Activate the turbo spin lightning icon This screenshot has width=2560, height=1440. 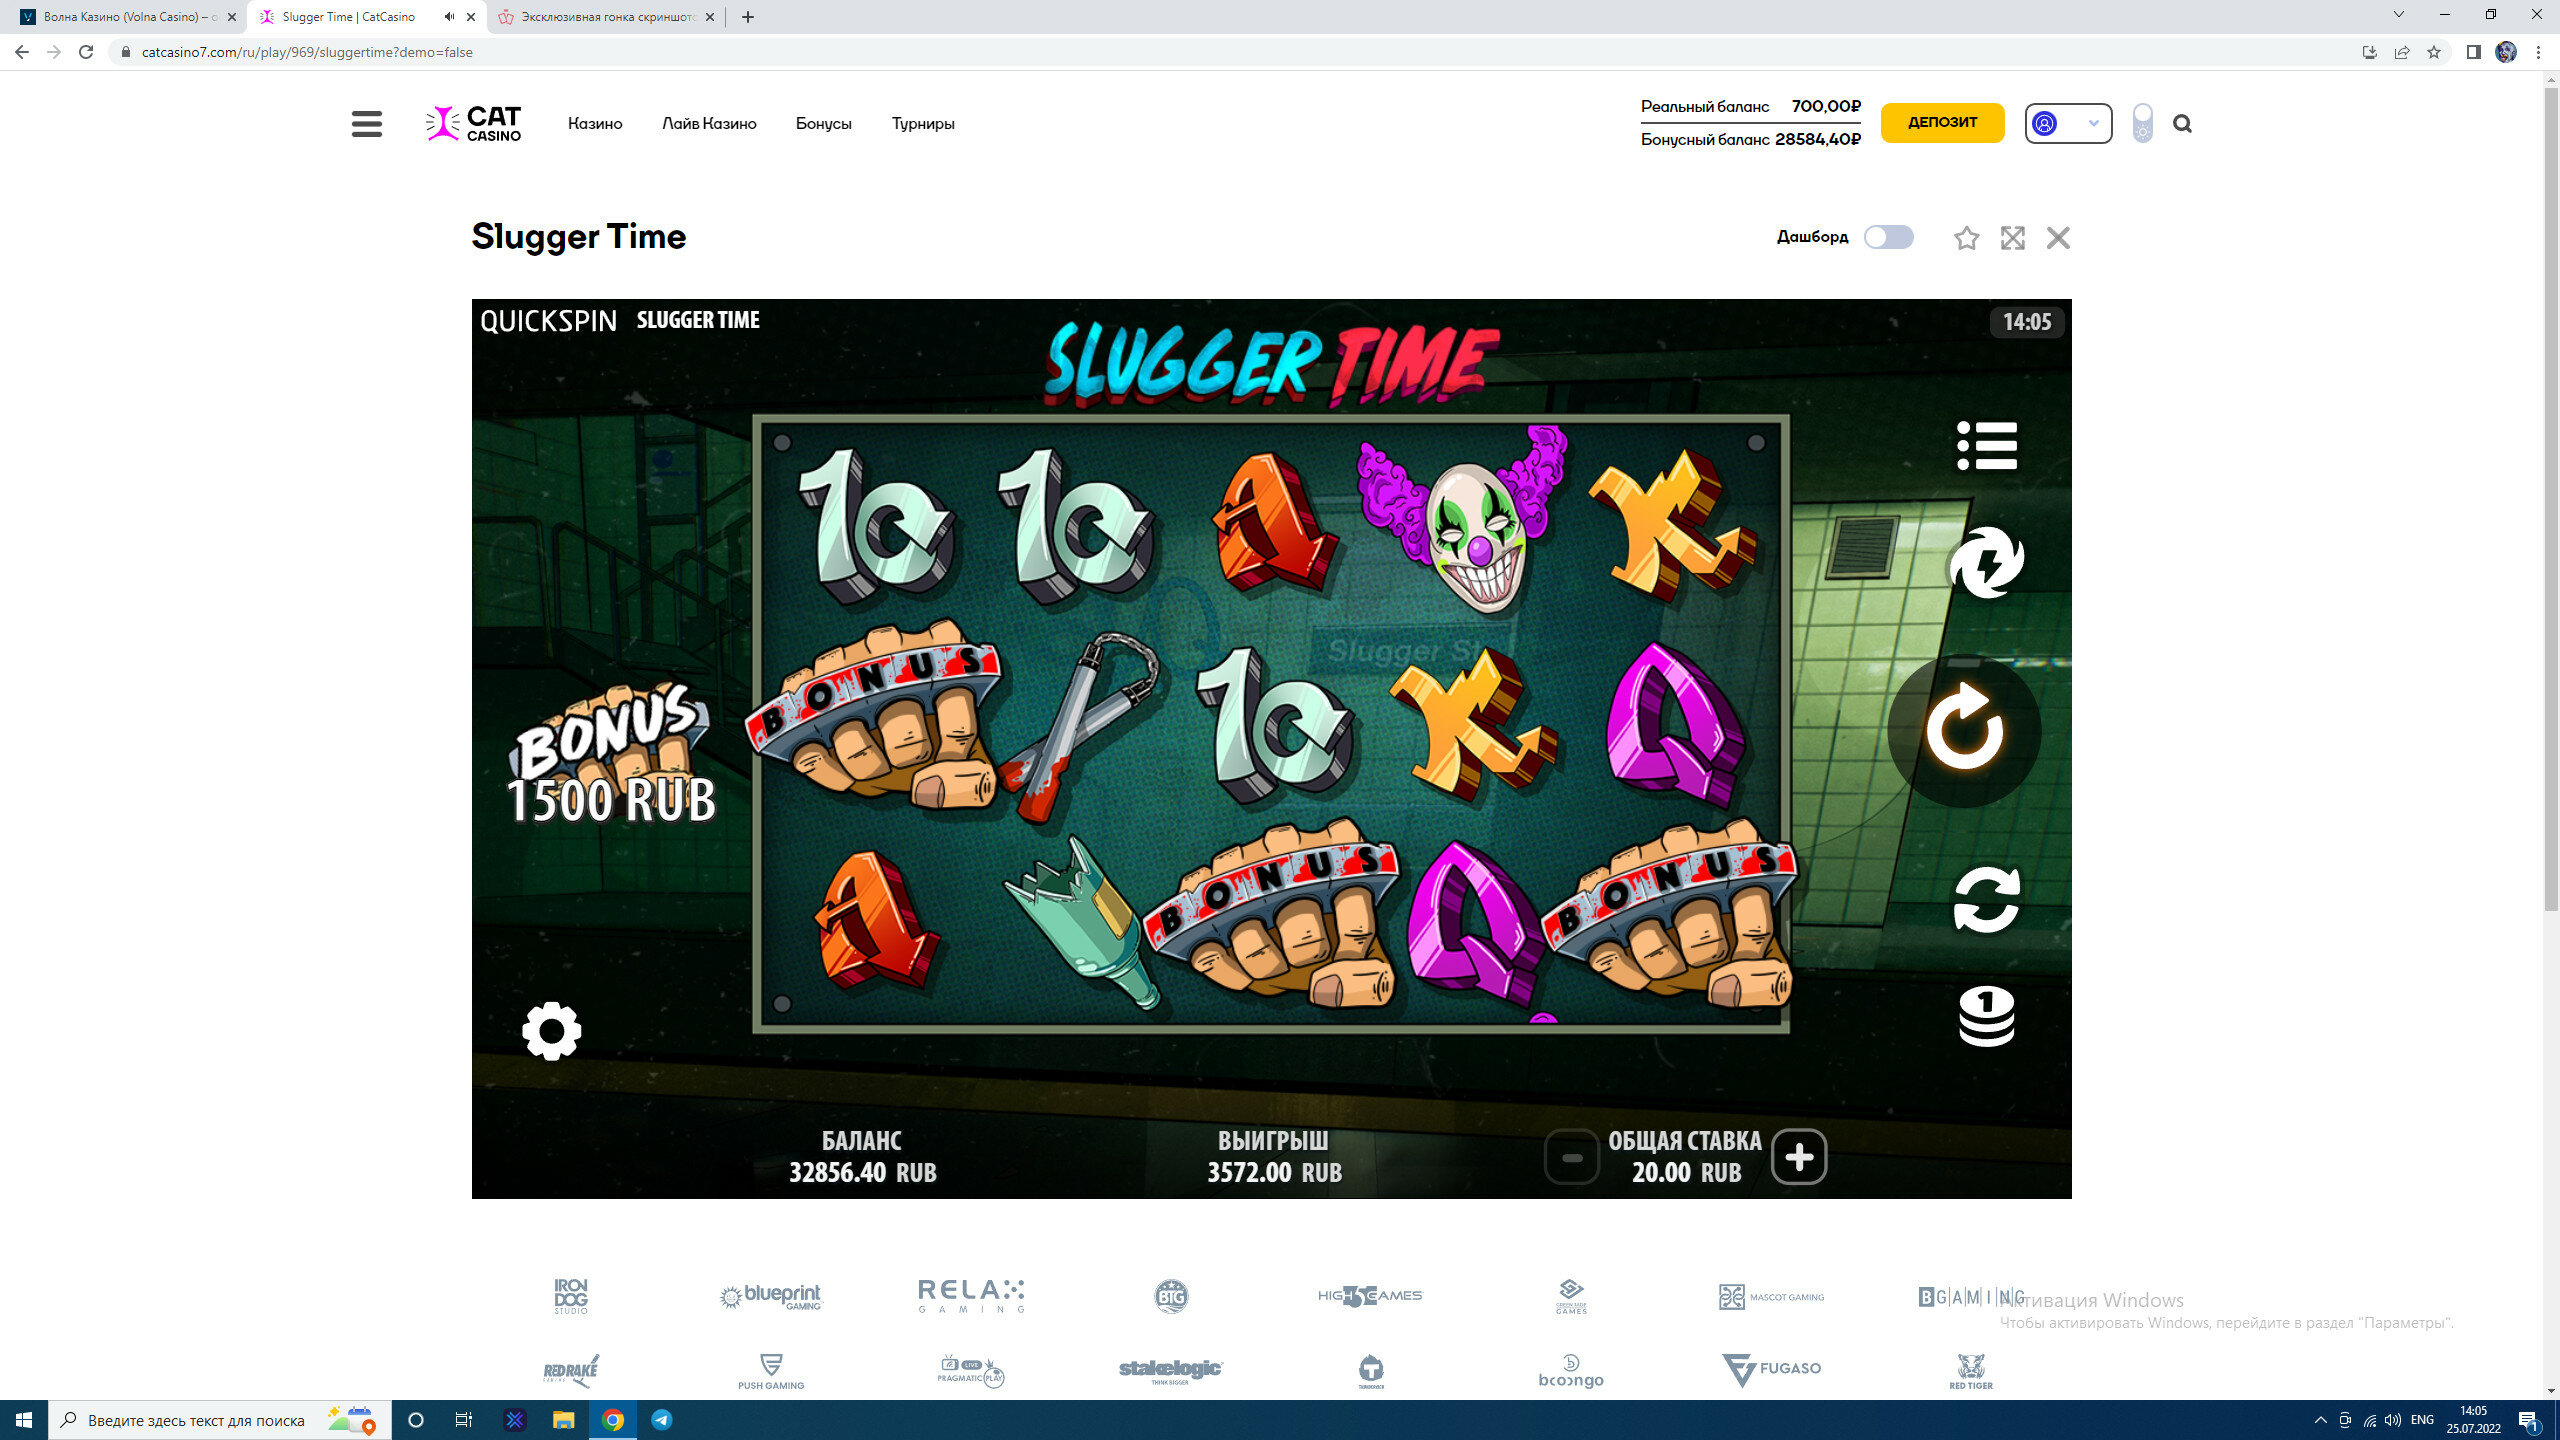pos(1986,563)
